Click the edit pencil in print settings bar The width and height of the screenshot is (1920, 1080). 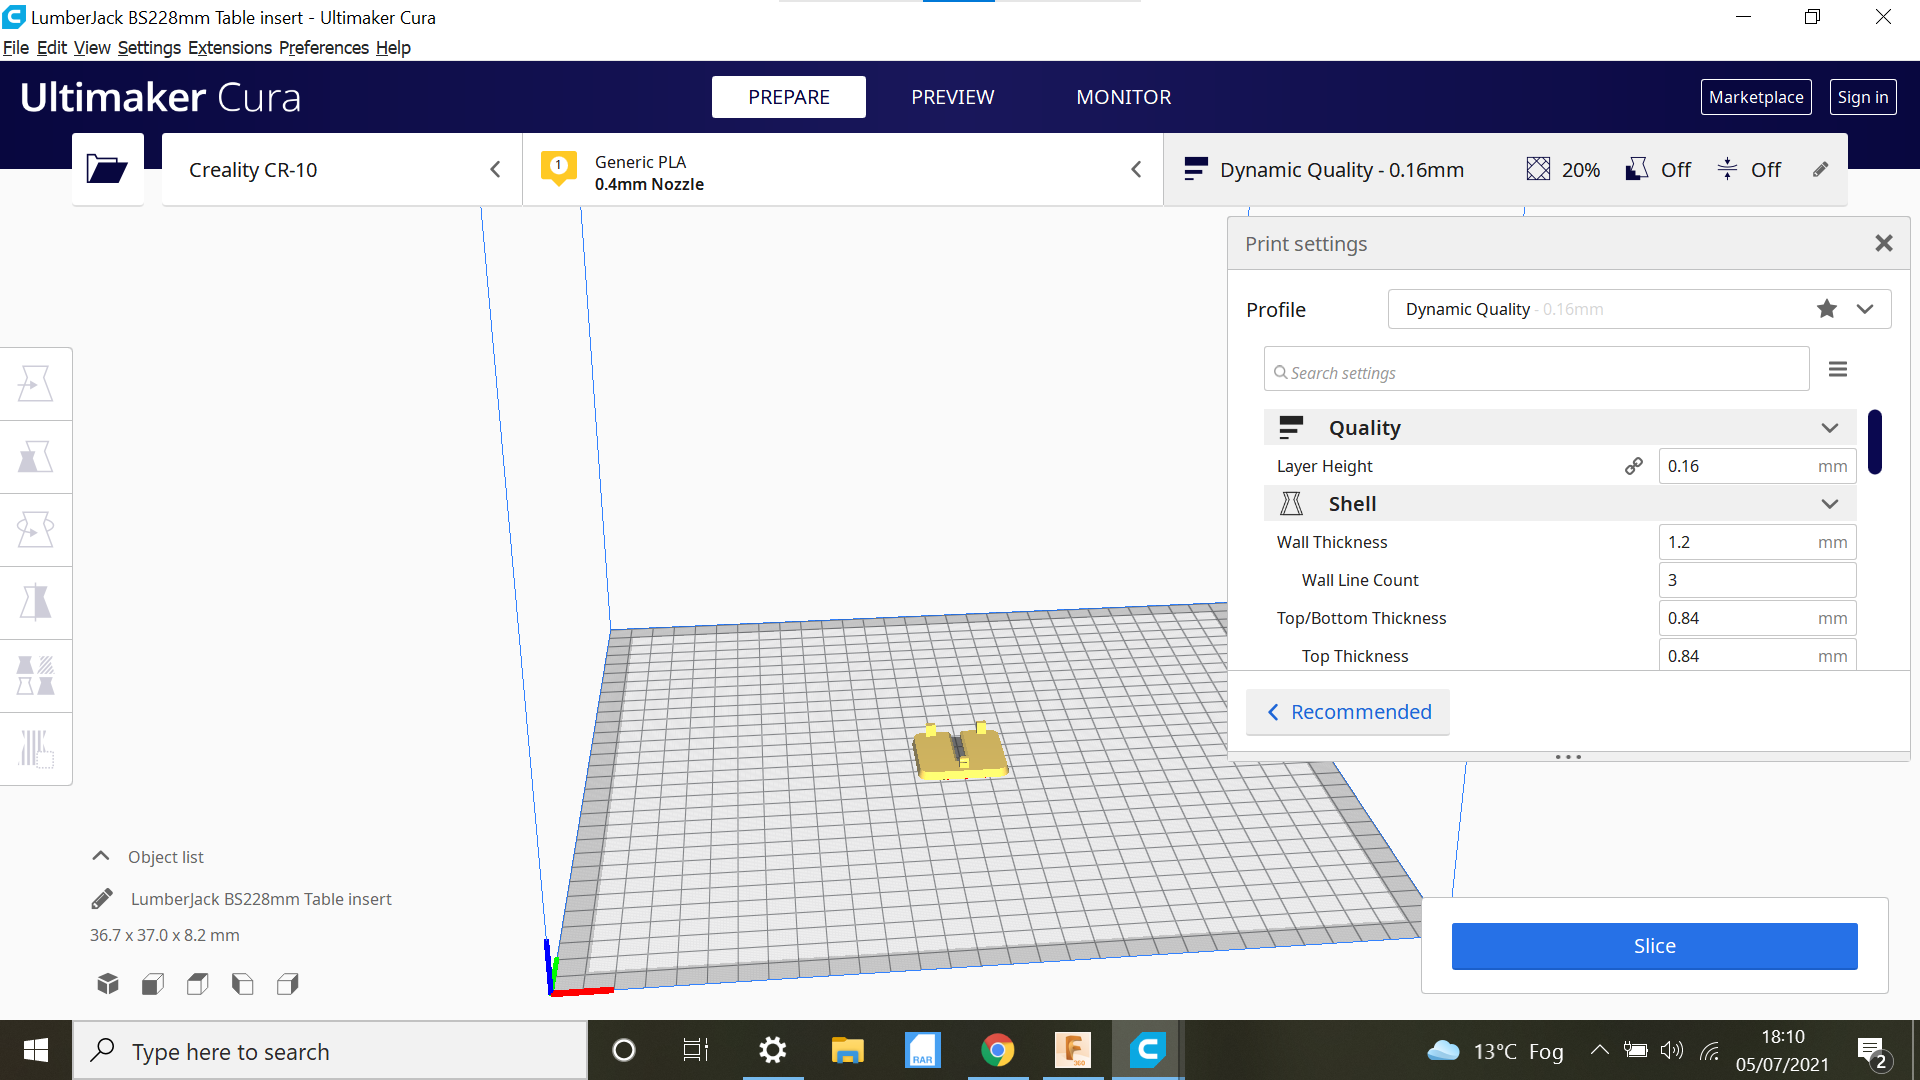tap(1821, 170)
